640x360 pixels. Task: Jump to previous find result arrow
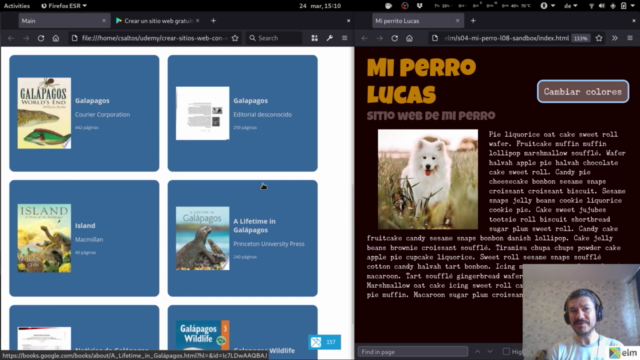477,351
